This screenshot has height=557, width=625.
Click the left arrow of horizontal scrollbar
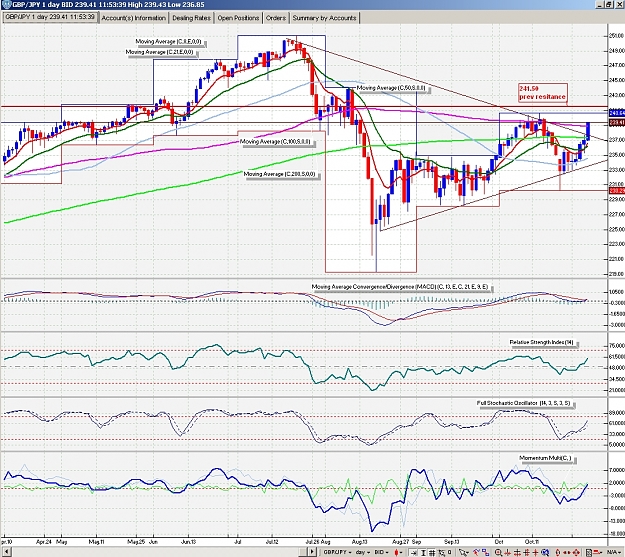pyautogui.click(x=5, y=552)
